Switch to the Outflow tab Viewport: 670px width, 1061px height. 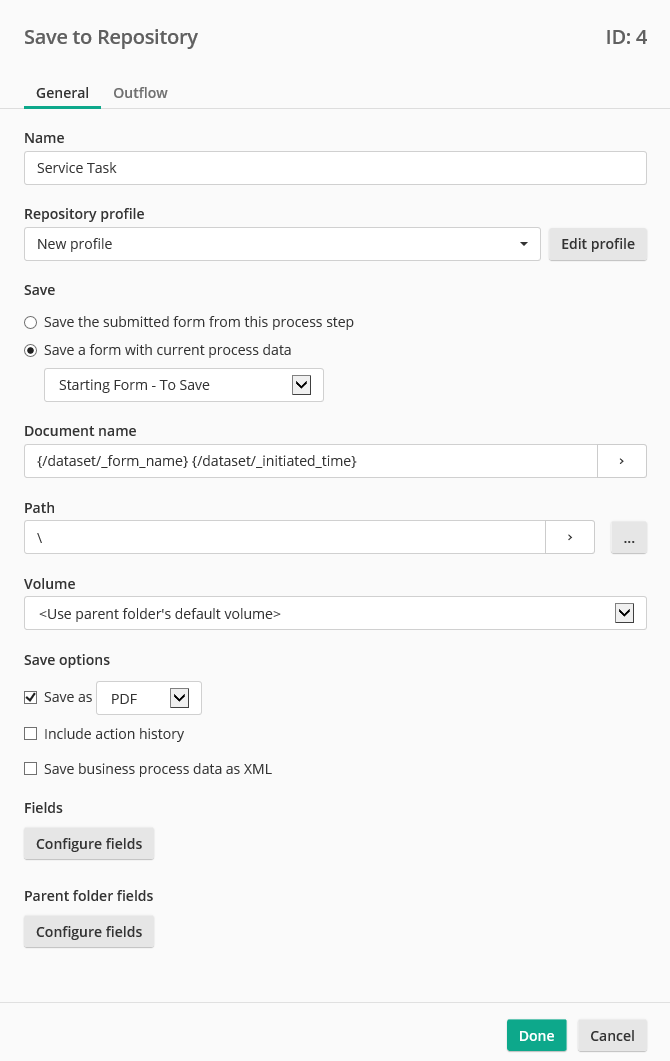coord(140,93)
